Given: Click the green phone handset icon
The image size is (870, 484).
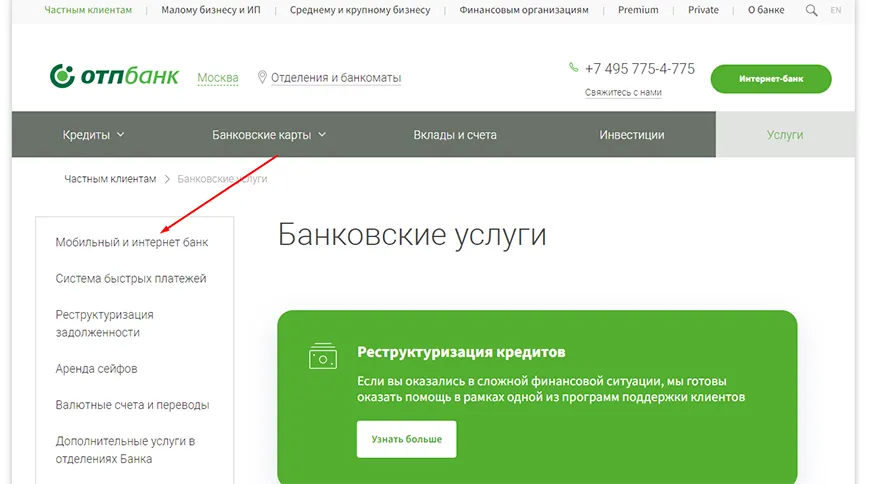Looking at the screenshot, I should pyautogui.click(x=573, y=68).
